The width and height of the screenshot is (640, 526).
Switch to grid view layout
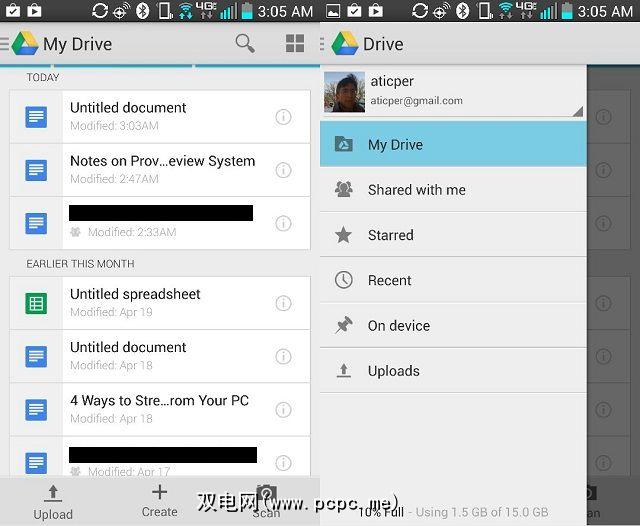[x=295, y=43]
